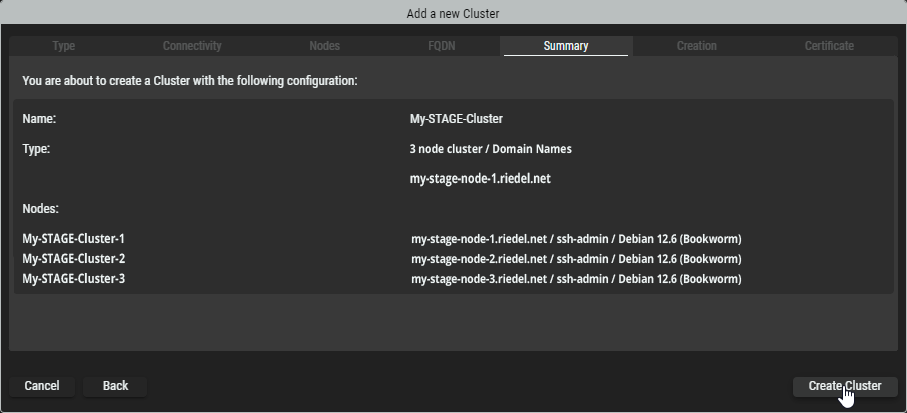Screen dimensions: 907x413
Task: Go back with the Back button
Action: pos(115,386)
